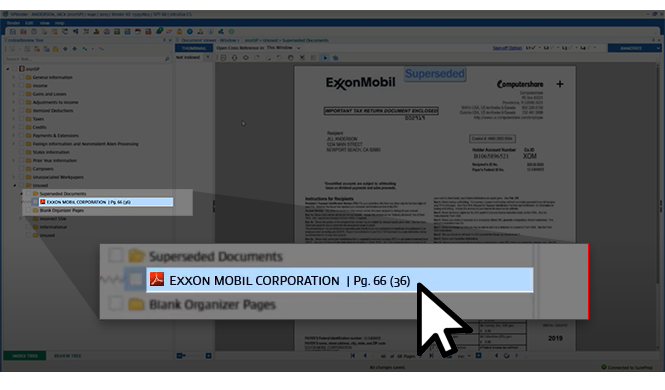Screen dimensions: 665x390
Task: Pin the Index/Review Tree panel
Action: pyautogui.click(x=165, y=40)
